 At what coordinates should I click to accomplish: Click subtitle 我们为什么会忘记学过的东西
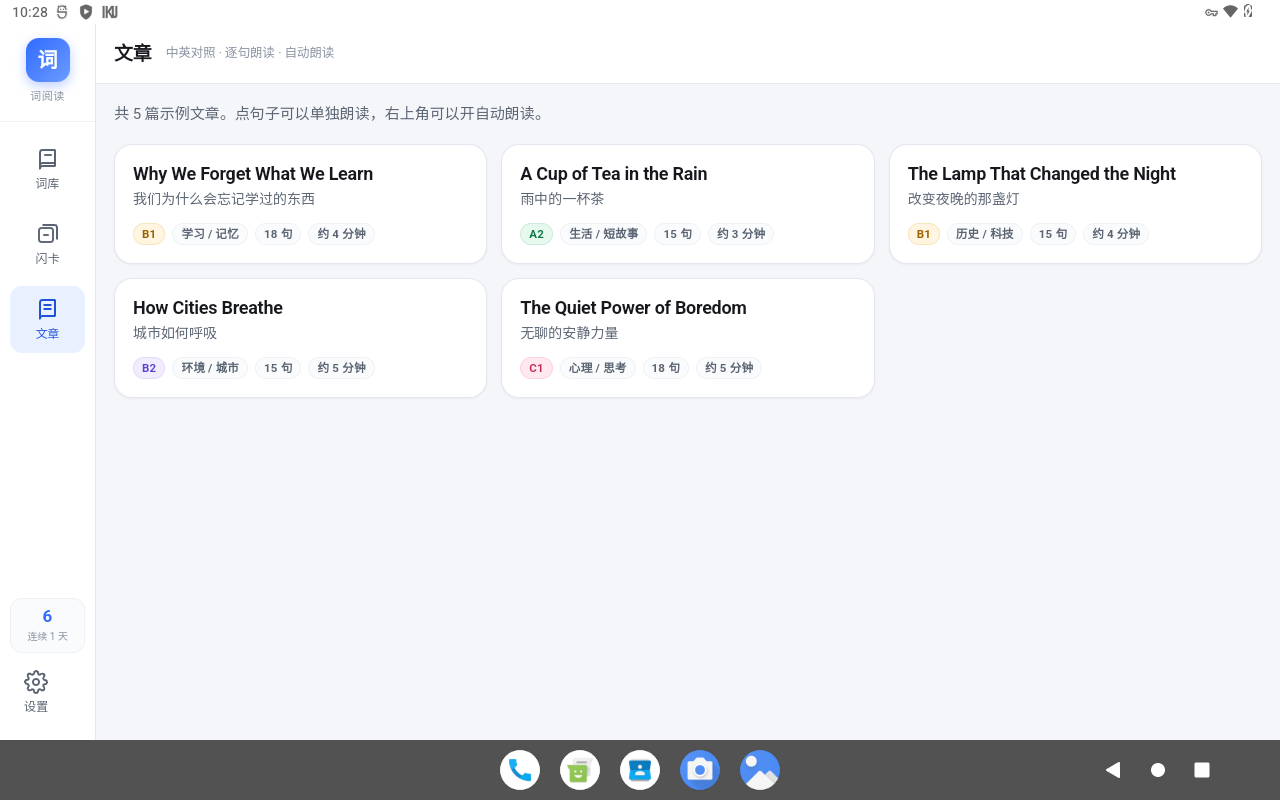point(224,199)
